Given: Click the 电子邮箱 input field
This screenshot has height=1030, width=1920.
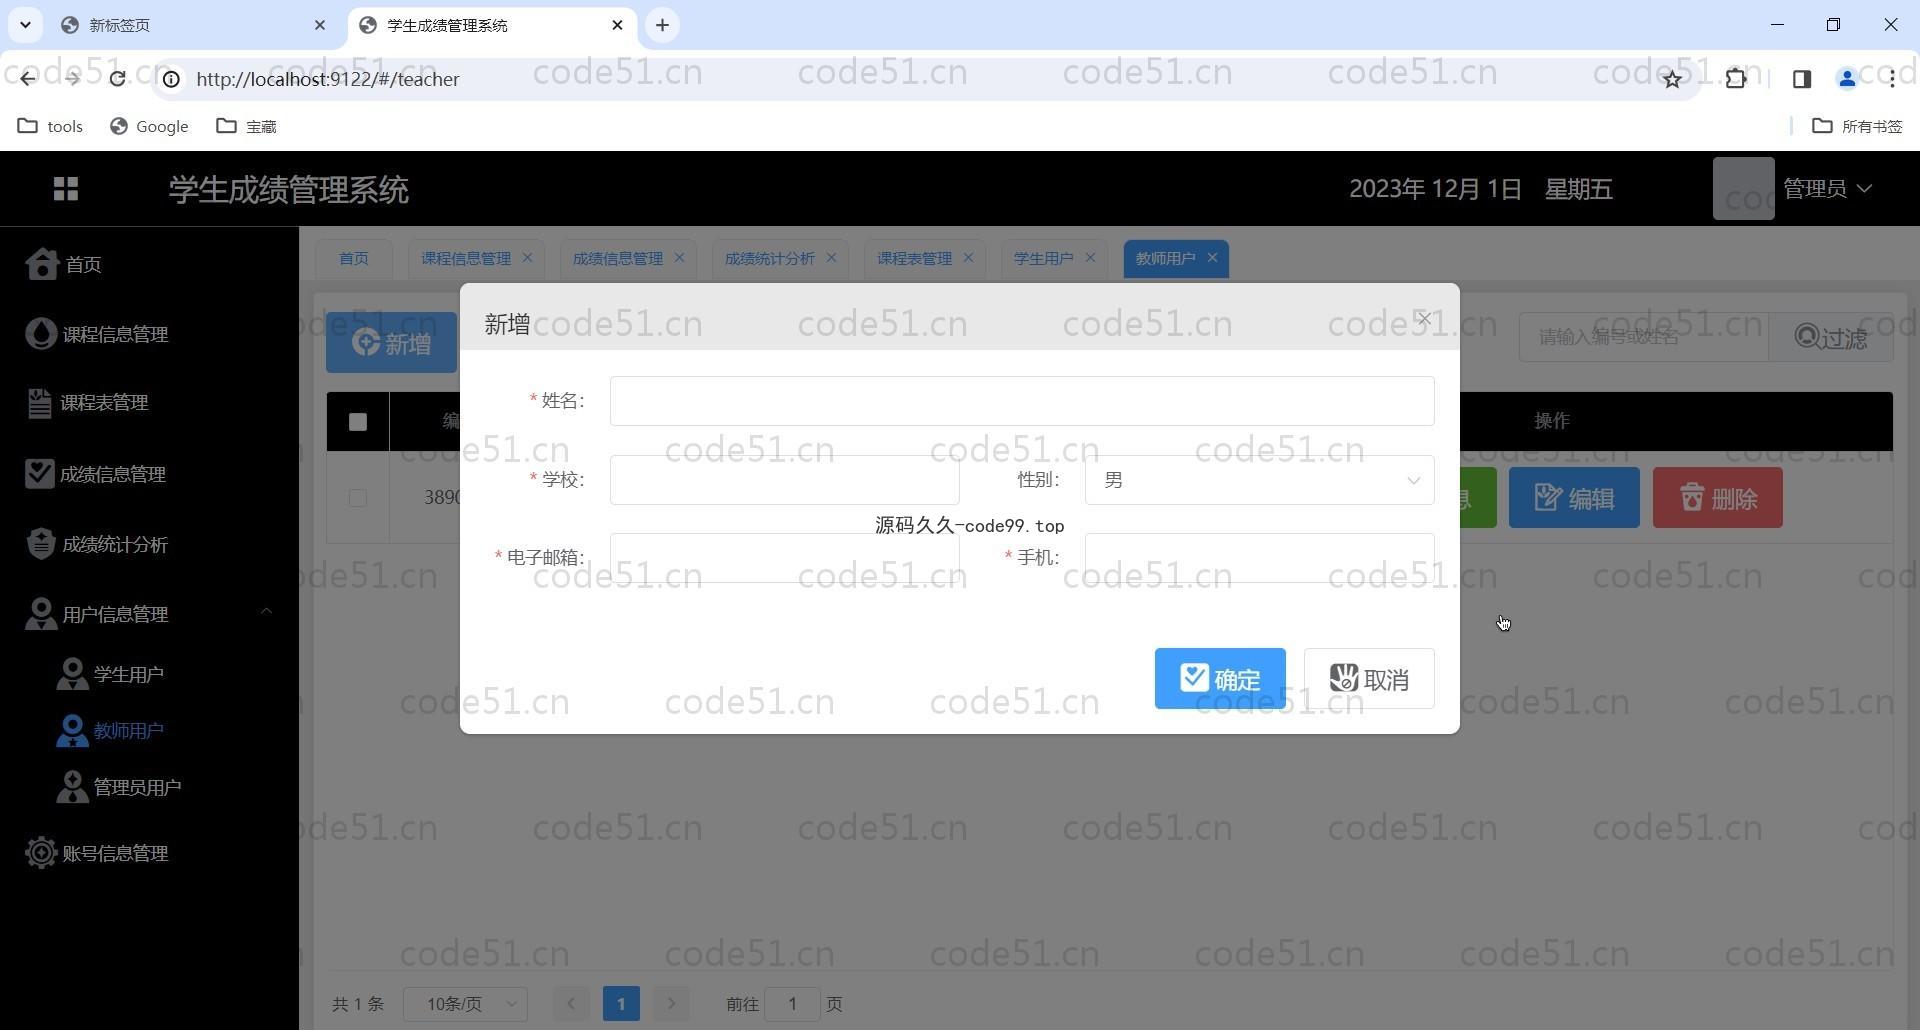Looking at the screenshot, I should tap(785, 558).
